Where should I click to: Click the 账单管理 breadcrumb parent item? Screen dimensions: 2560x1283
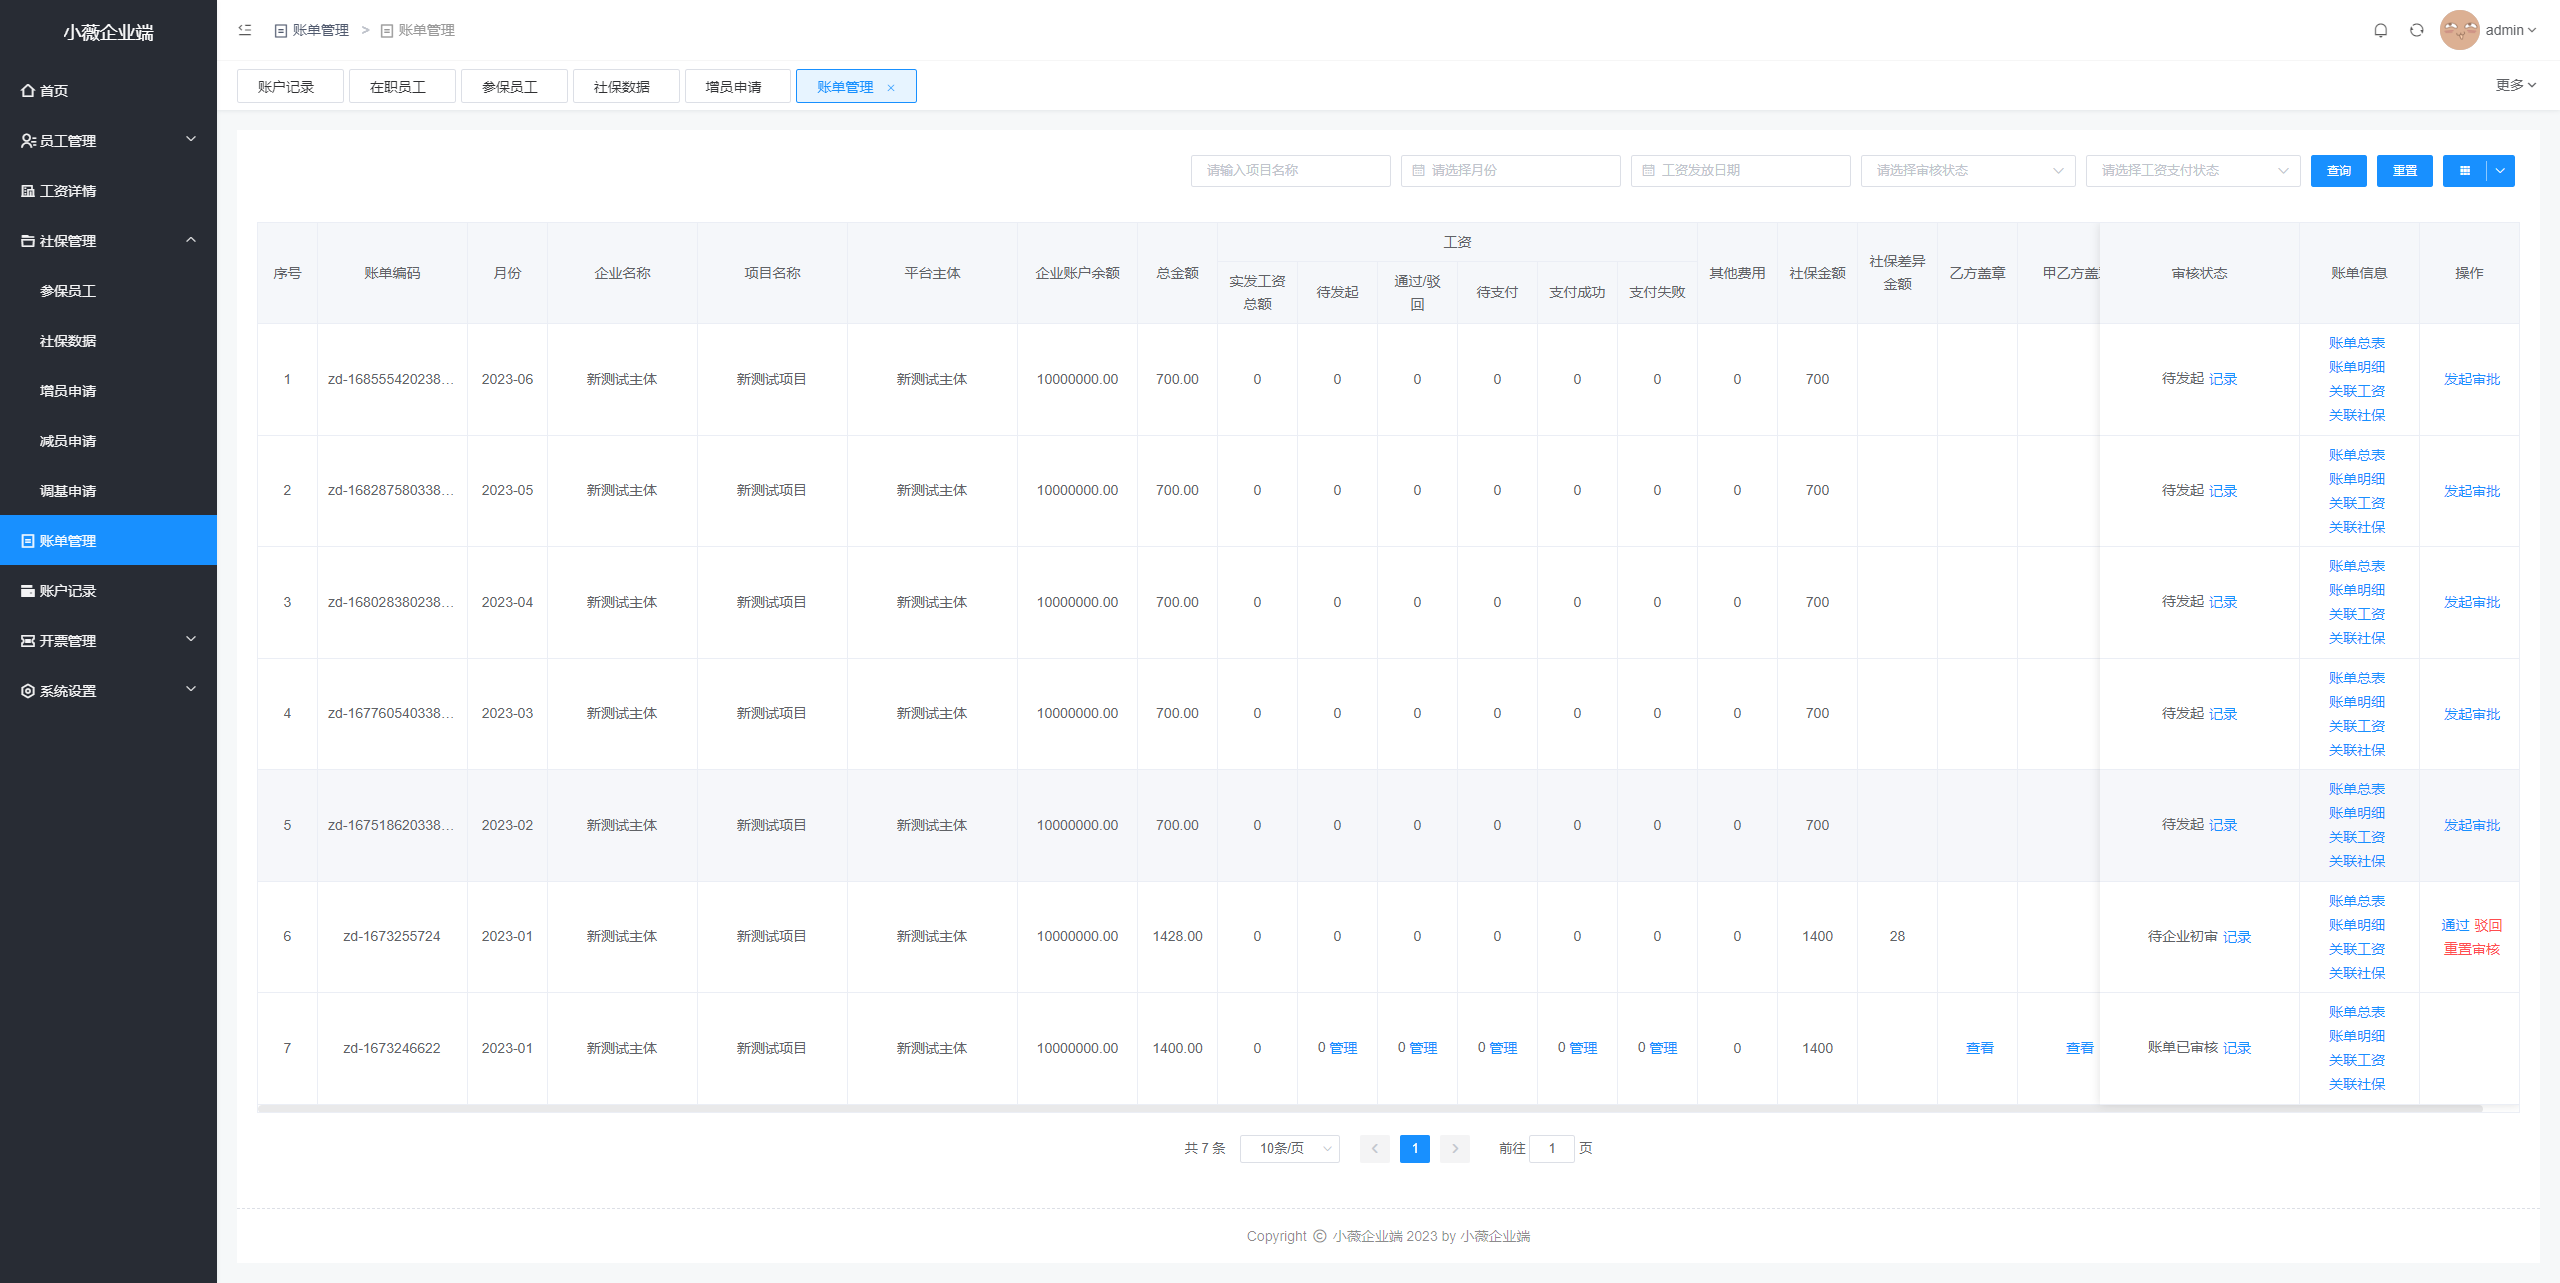[312, 30]
